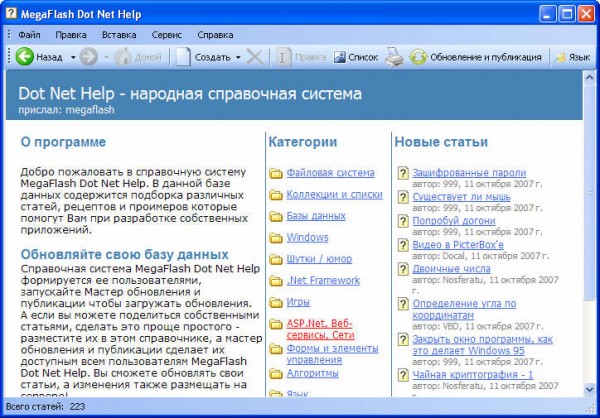Click the scrollbar down arrow
The height and width of the screenshot is (418, 600).
(590, 390)
